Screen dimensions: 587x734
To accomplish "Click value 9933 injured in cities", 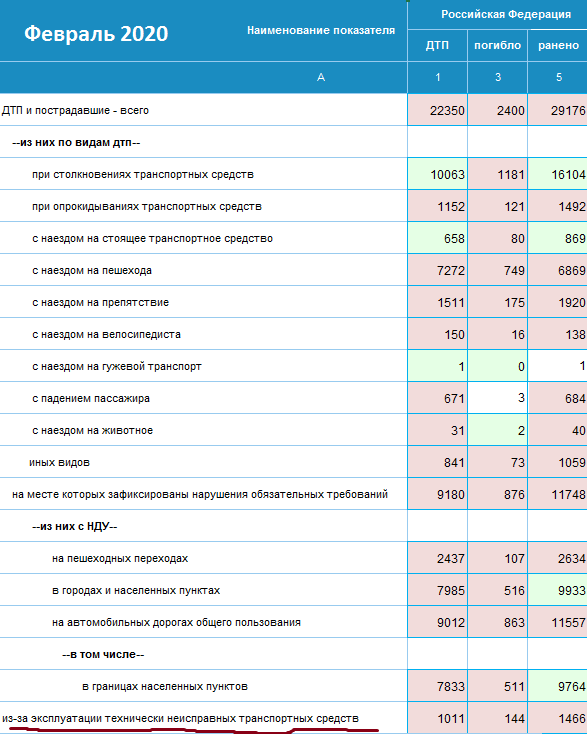I will click(x=572, y=590).
